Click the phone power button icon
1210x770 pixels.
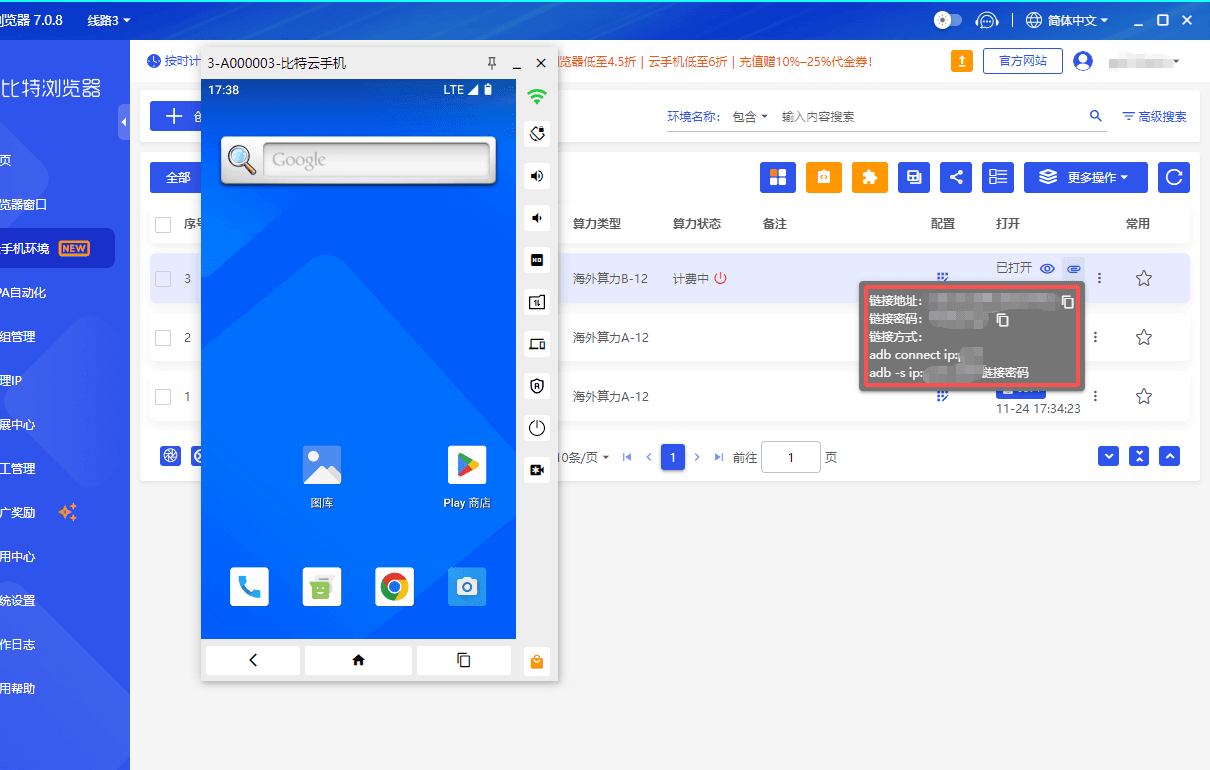pyautogui.click(x=537, y=428)
